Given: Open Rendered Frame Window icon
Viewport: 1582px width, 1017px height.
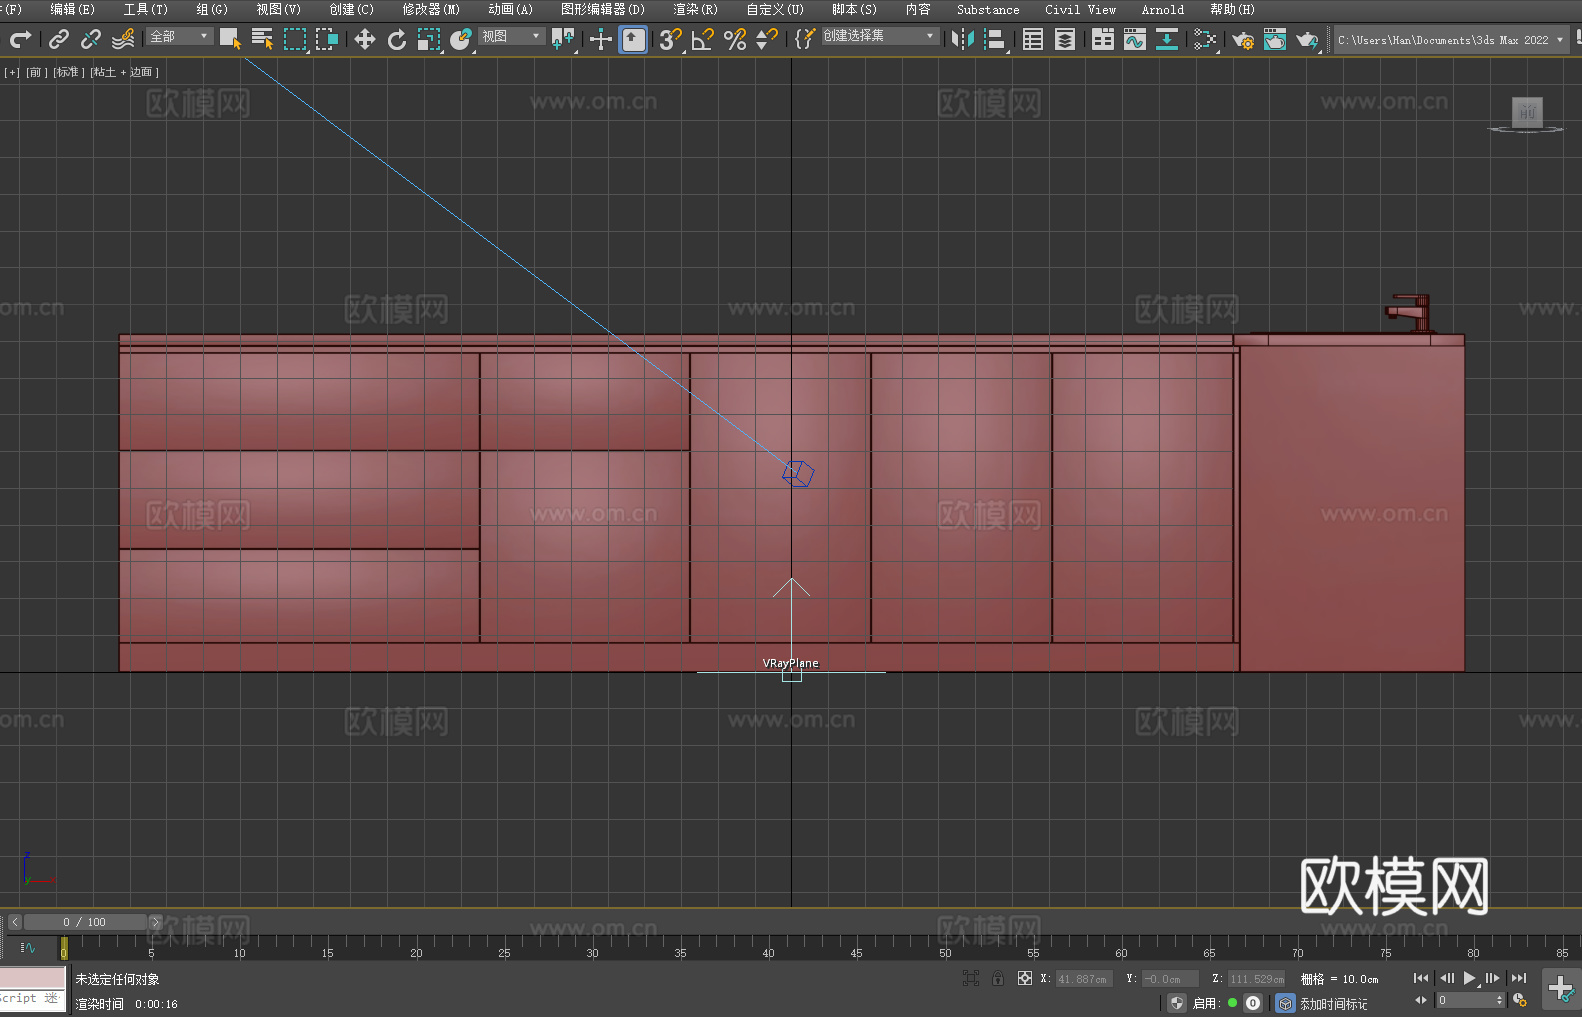Looking at the screenshot, I should pos(1275,39).
